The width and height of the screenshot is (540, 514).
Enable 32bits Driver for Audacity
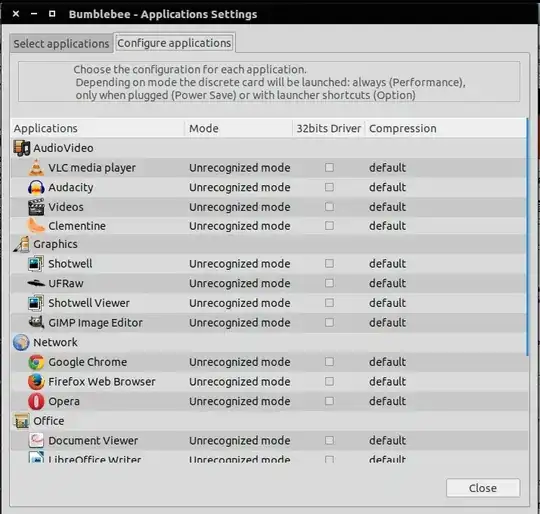(x=329, y=187)
